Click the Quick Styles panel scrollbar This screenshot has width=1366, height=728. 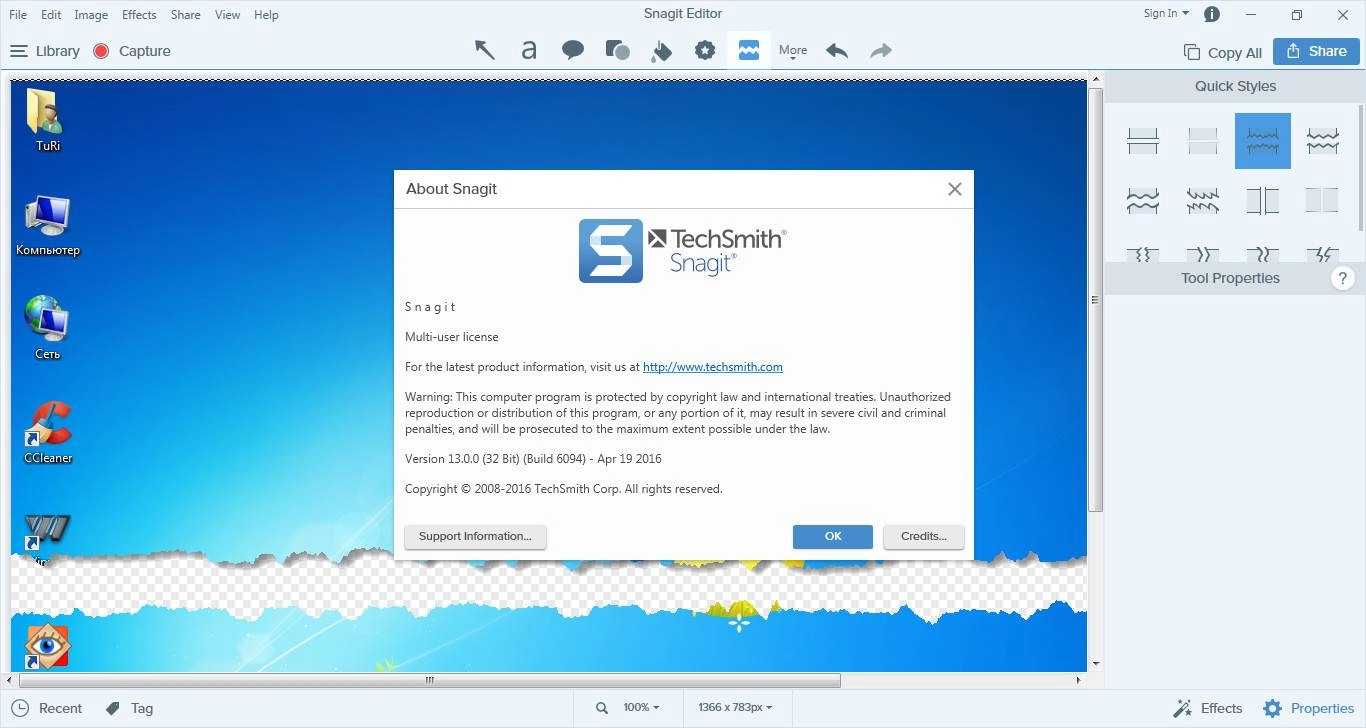click(1361, 166)
